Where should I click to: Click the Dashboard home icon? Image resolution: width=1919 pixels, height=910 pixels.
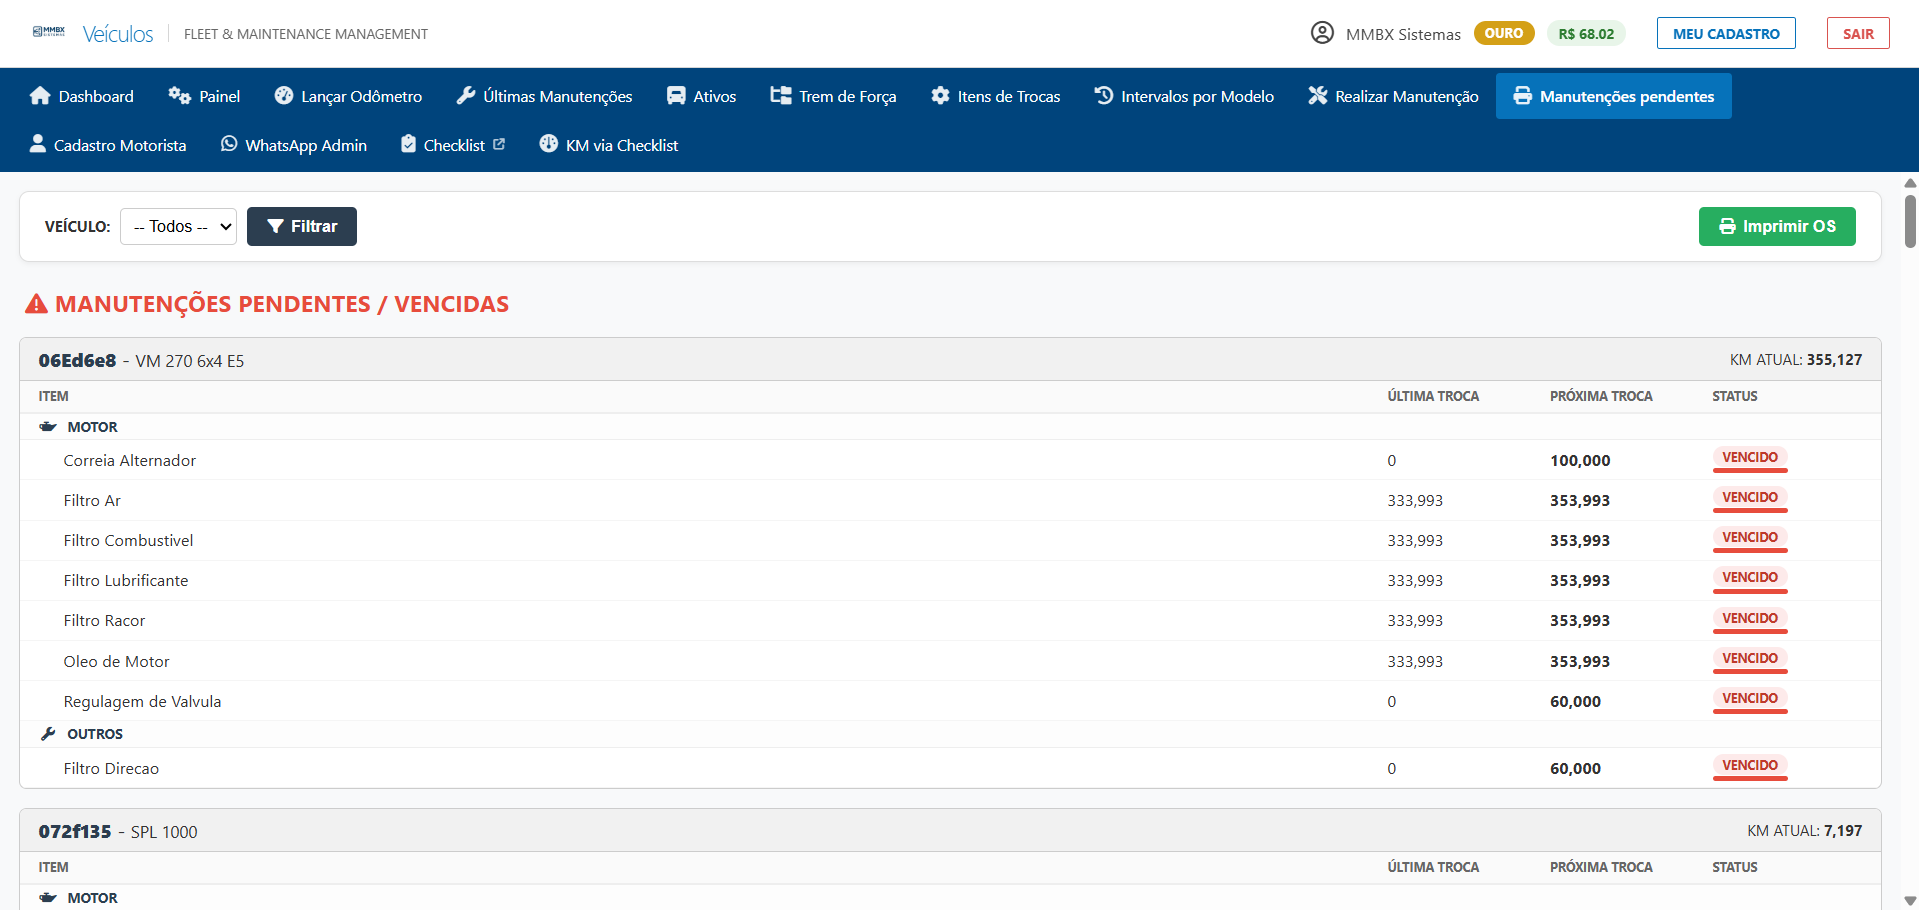tap(40, 96)
